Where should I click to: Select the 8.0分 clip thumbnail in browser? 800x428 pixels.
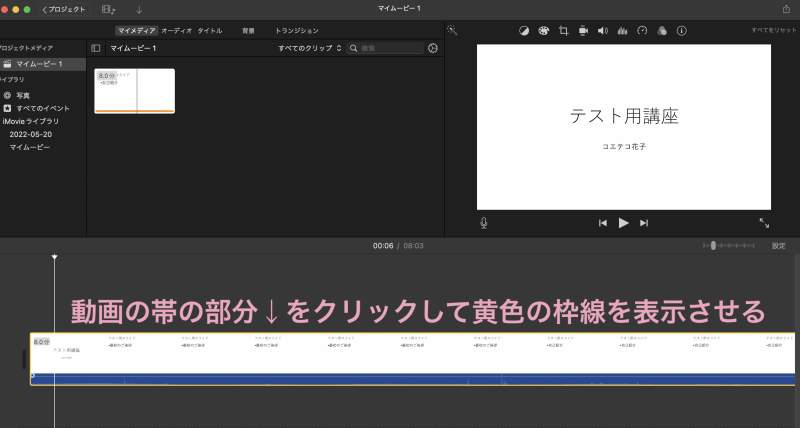[135, 91]
